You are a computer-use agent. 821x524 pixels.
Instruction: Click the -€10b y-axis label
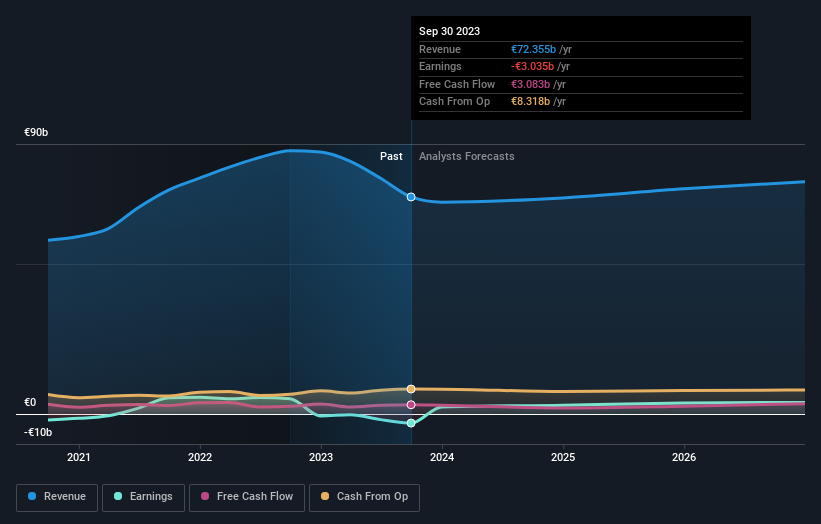(38, 432)
